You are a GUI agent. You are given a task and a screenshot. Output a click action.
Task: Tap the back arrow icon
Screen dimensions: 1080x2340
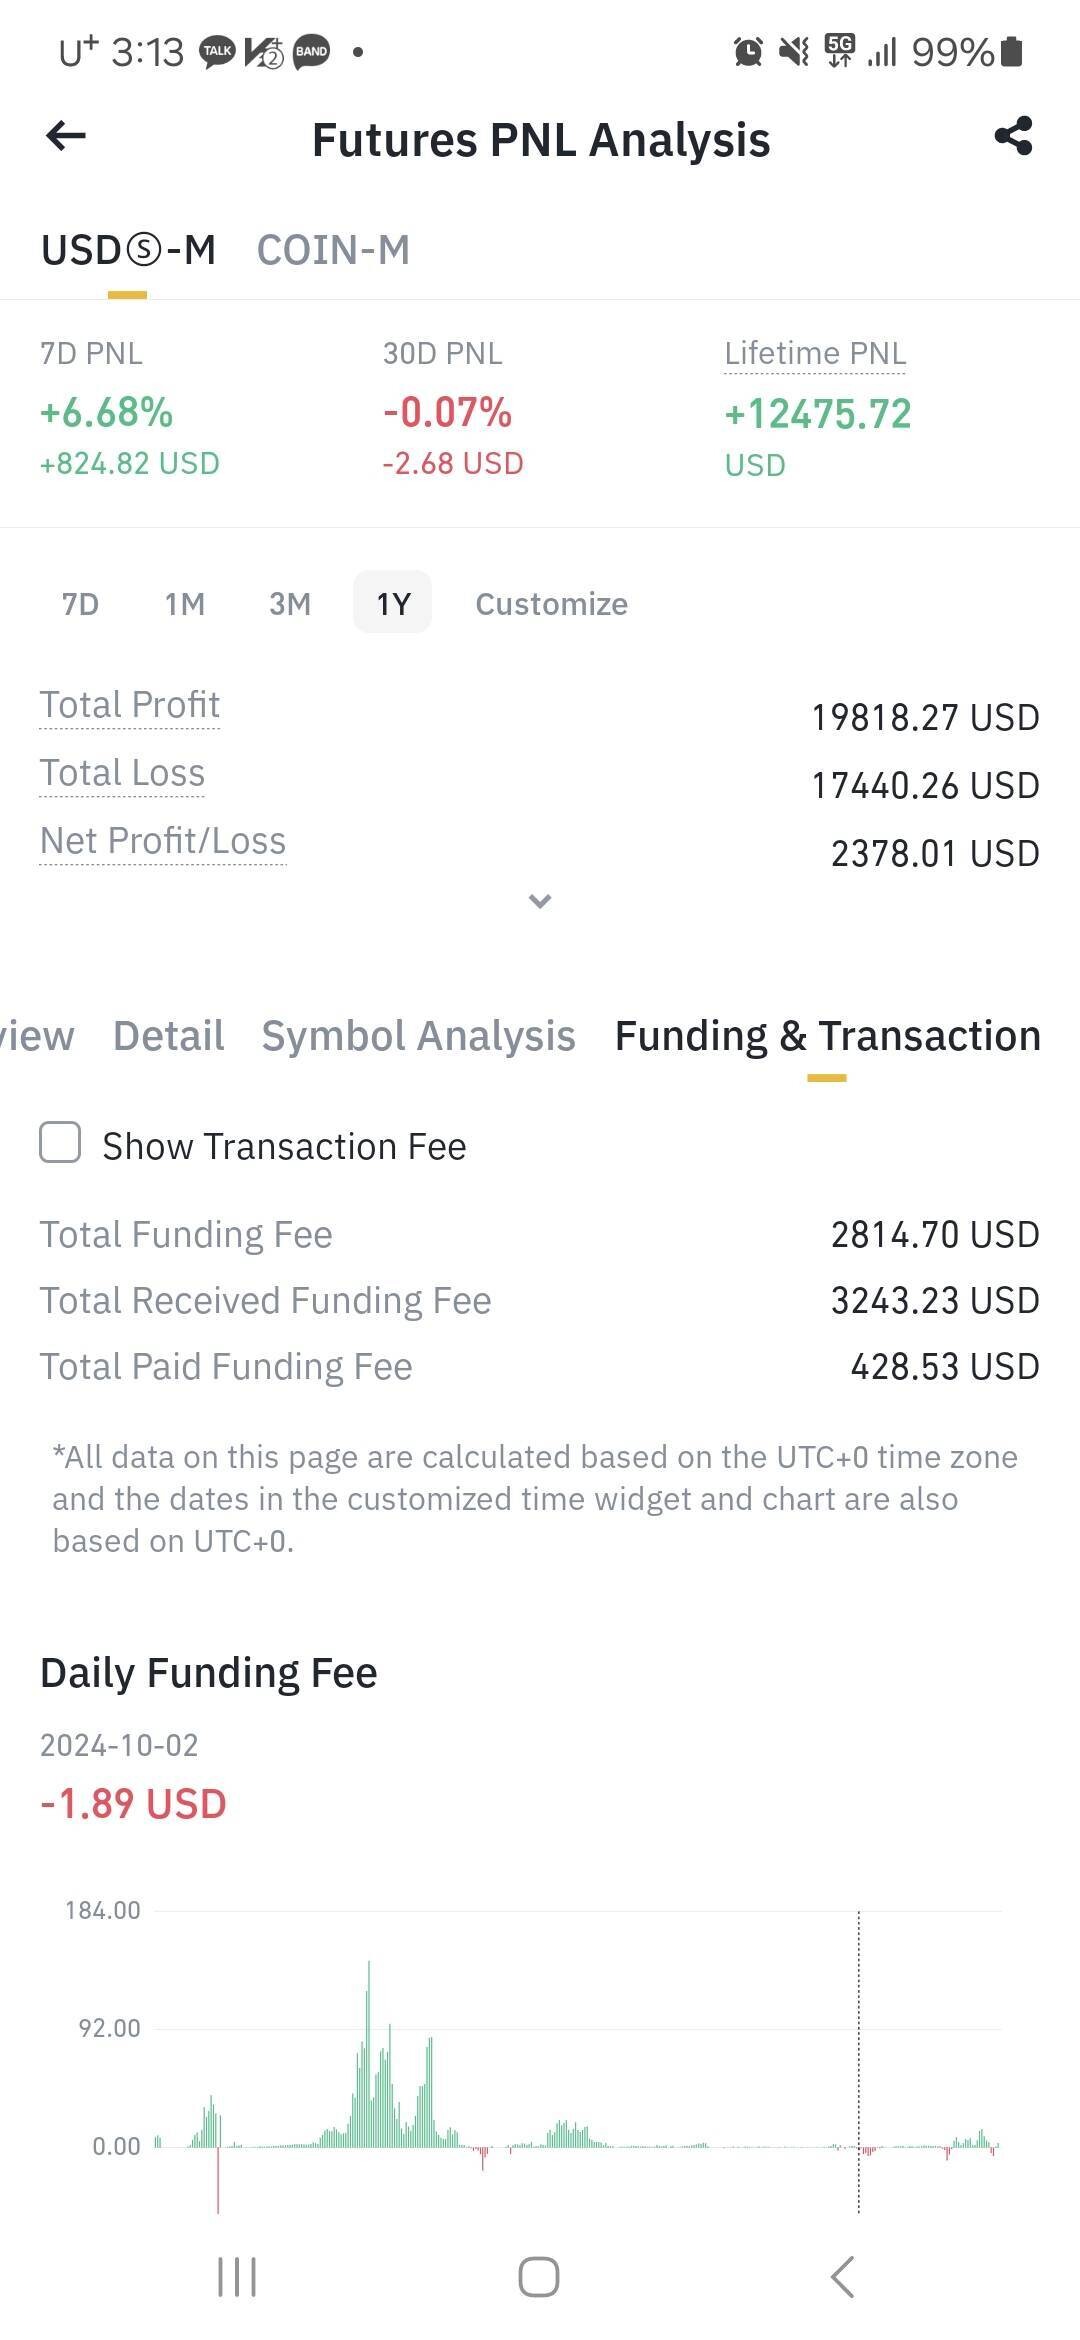pyautogui.click(x=66, y=136)
